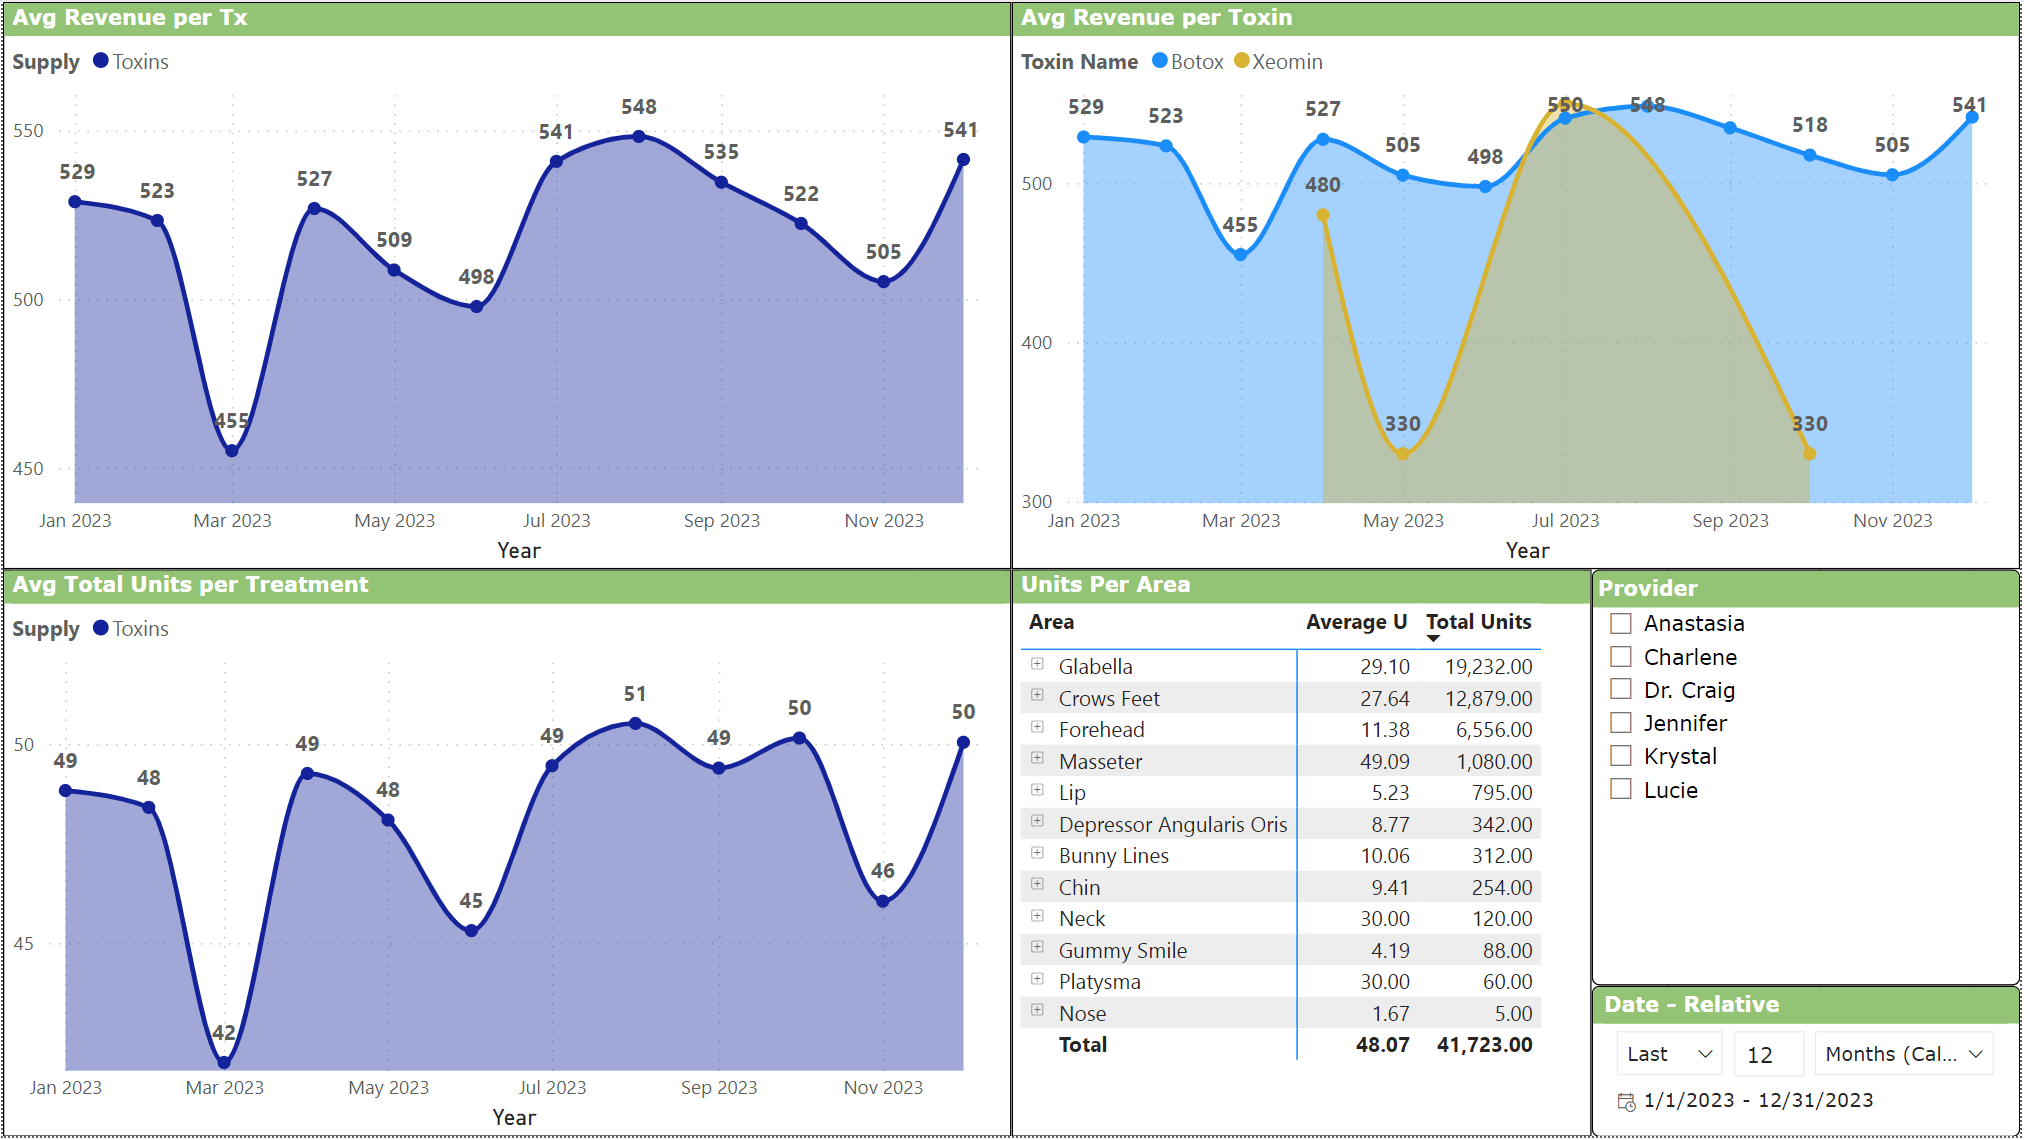Viewport: 2024px width, 1140px height.
Task: Sort table by Average U column header
Action: pyautogui.click(x=1355, y=622)
